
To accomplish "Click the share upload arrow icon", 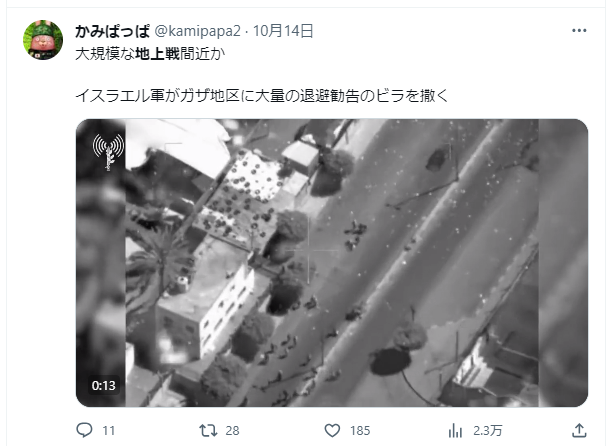I will coord(579,430).
